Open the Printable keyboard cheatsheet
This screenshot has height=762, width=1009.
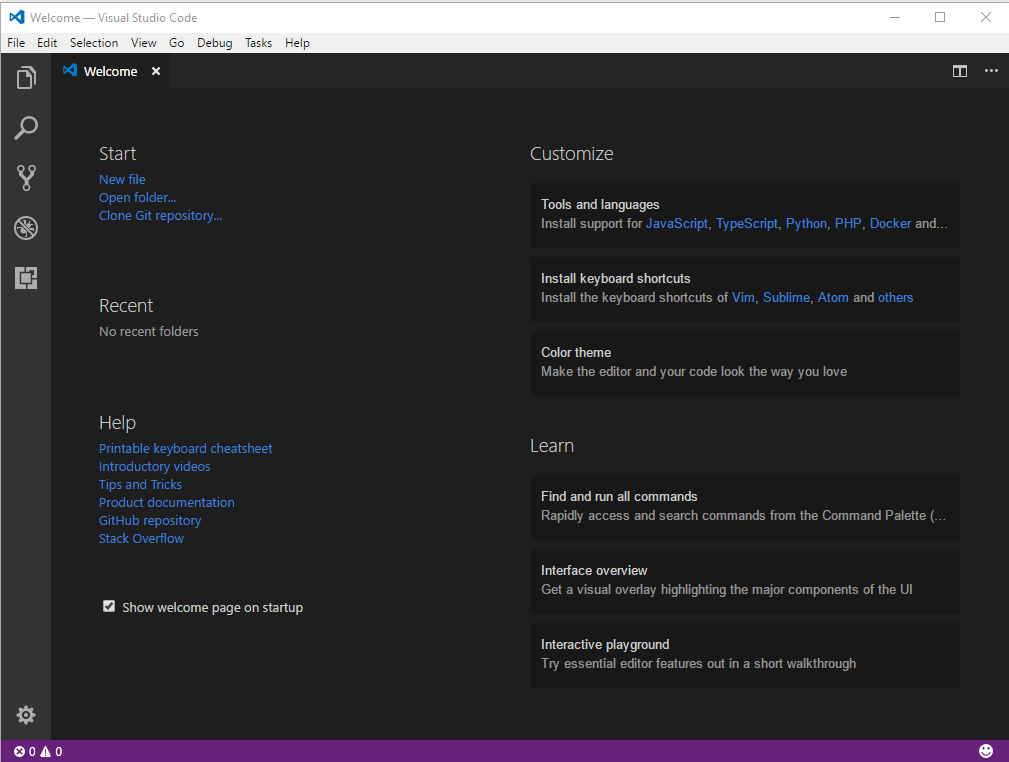(x=185, y=448)
